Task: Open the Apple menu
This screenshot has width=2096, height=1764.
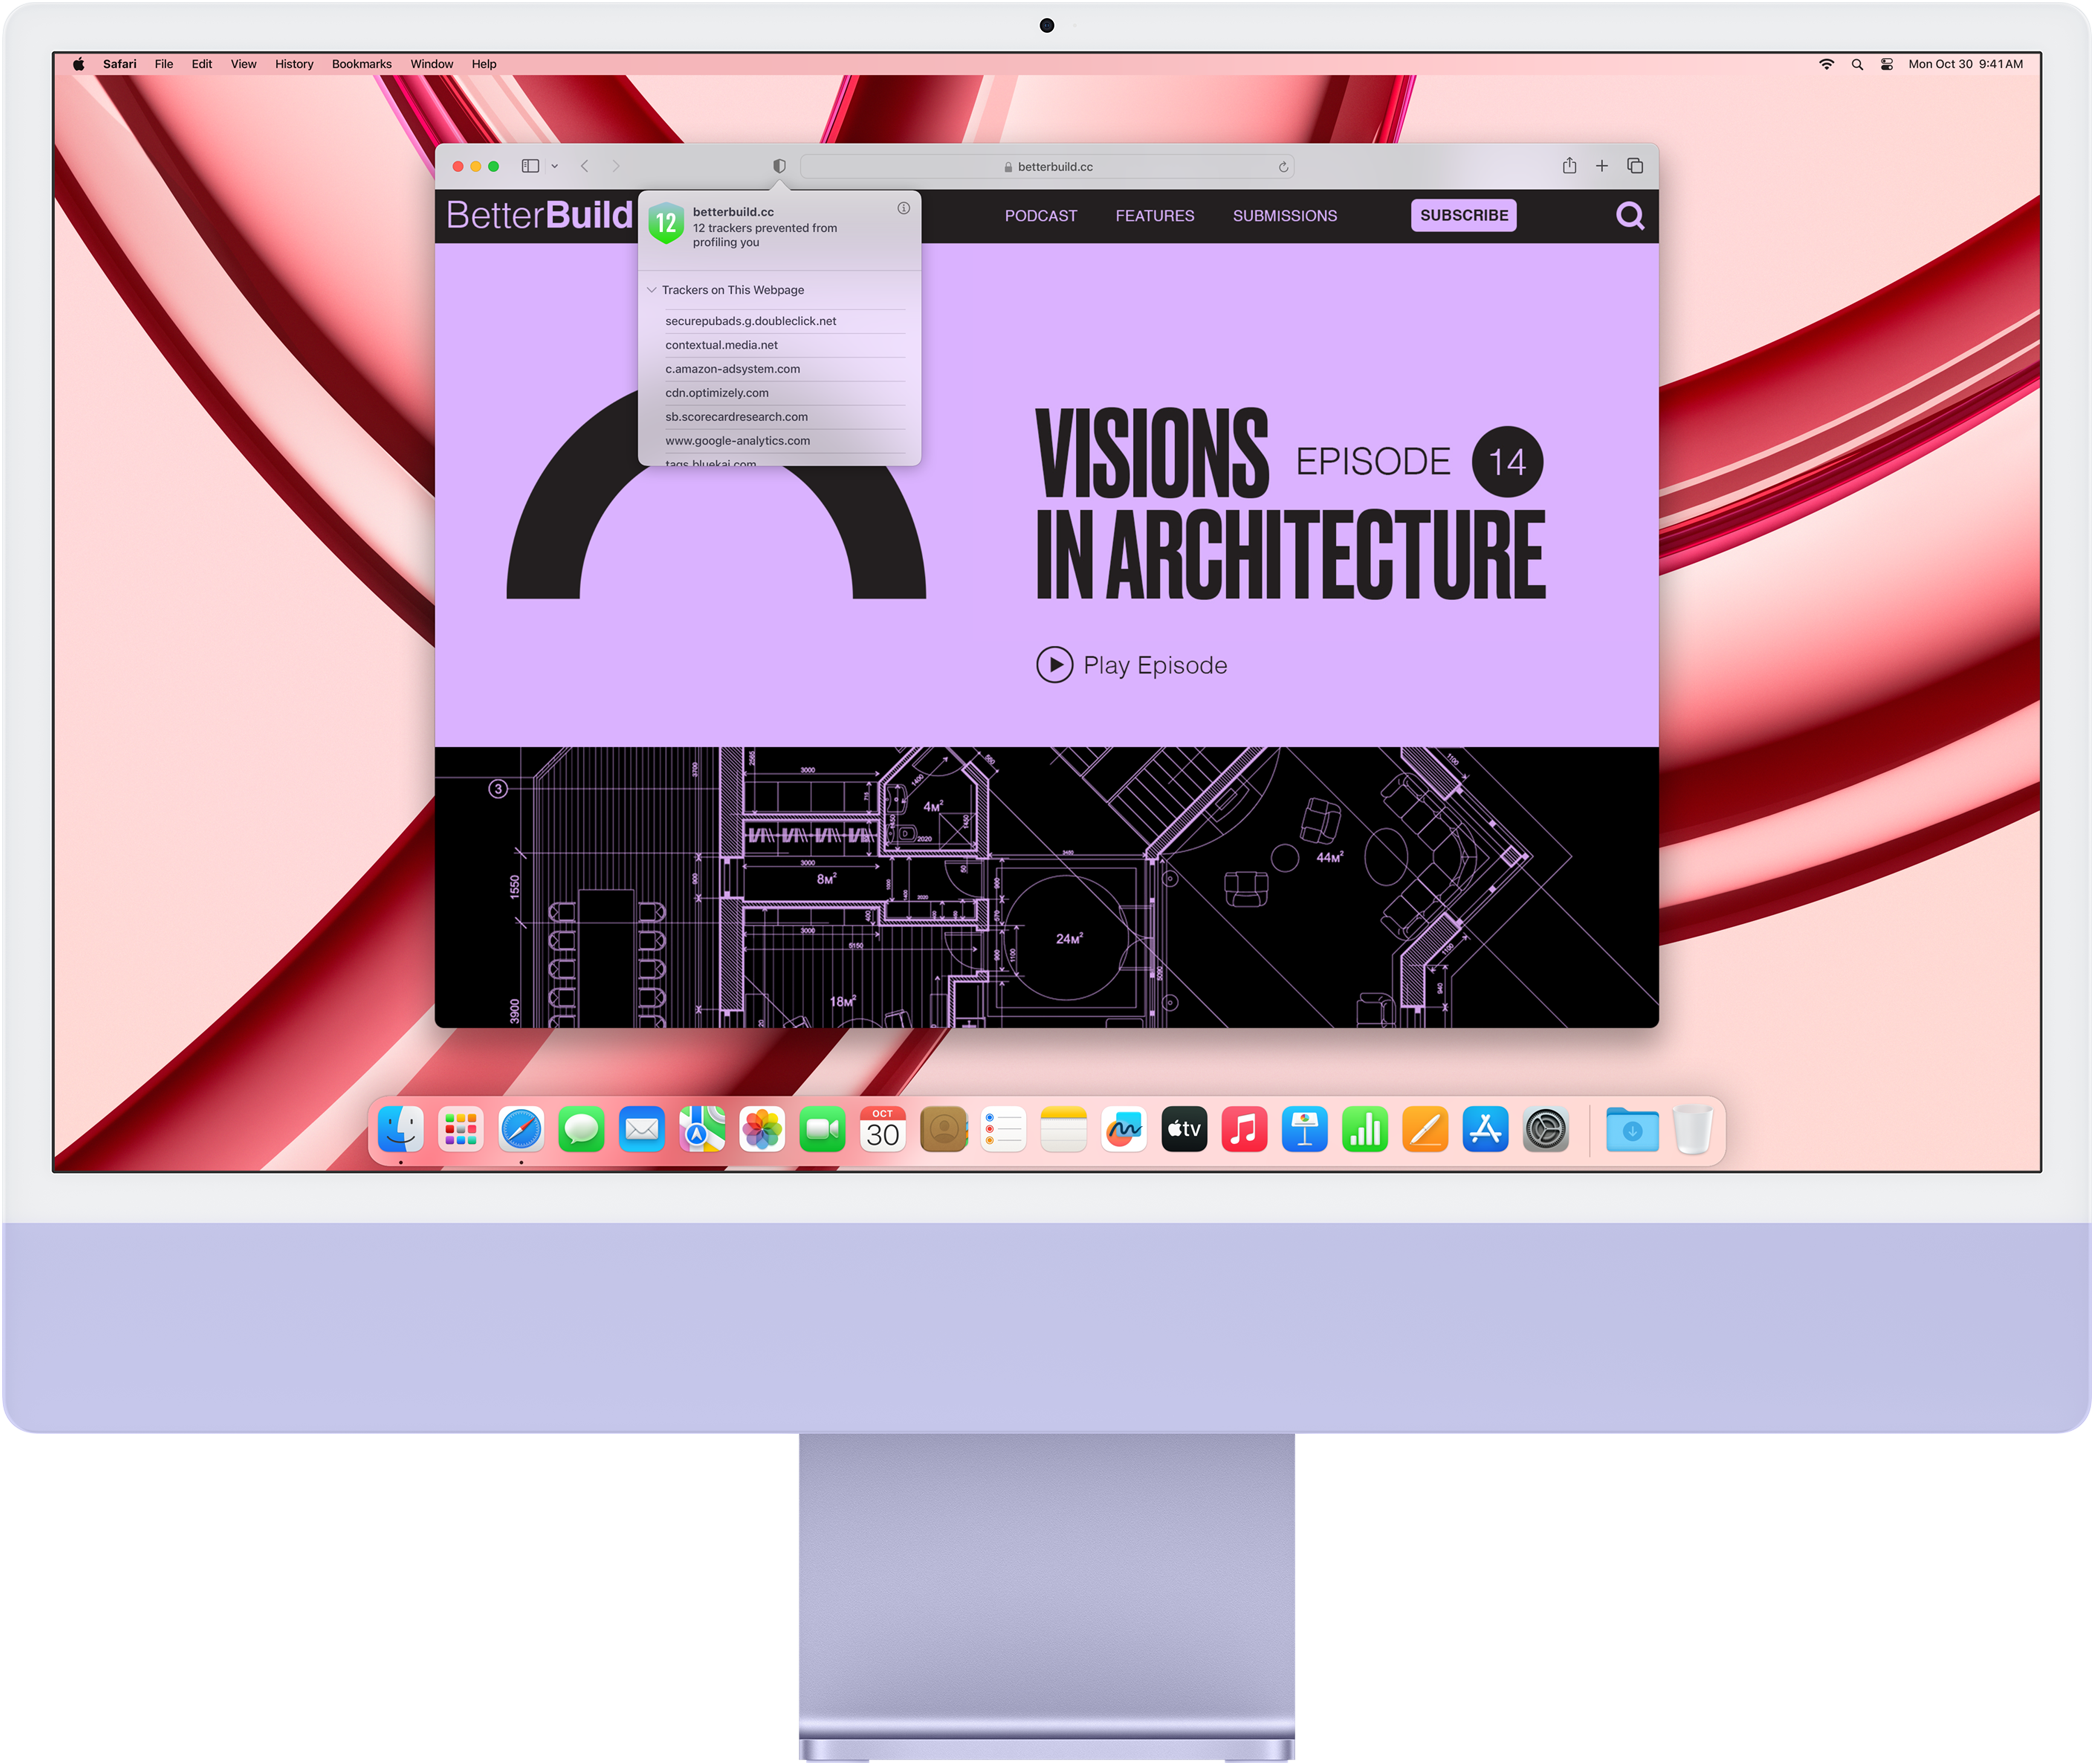Action: click(79, 64)
